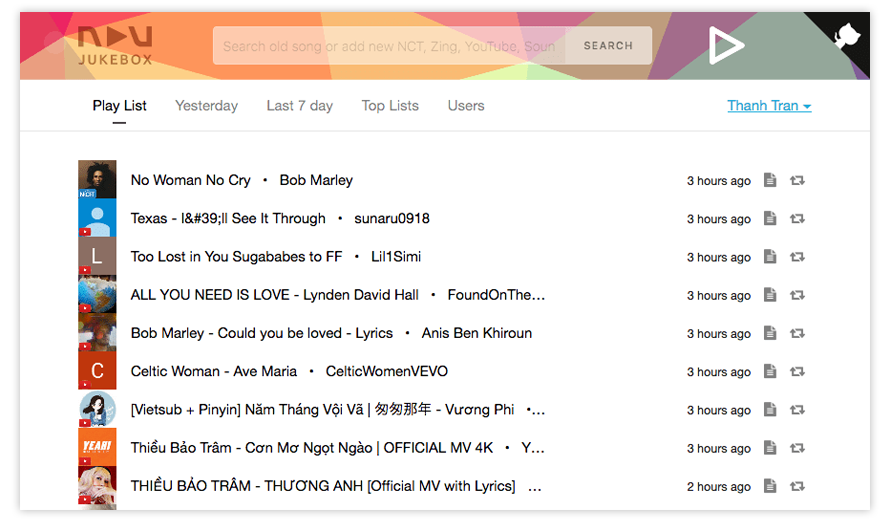Click the 2 hours ago timestamp

click(x=719, y=487)
